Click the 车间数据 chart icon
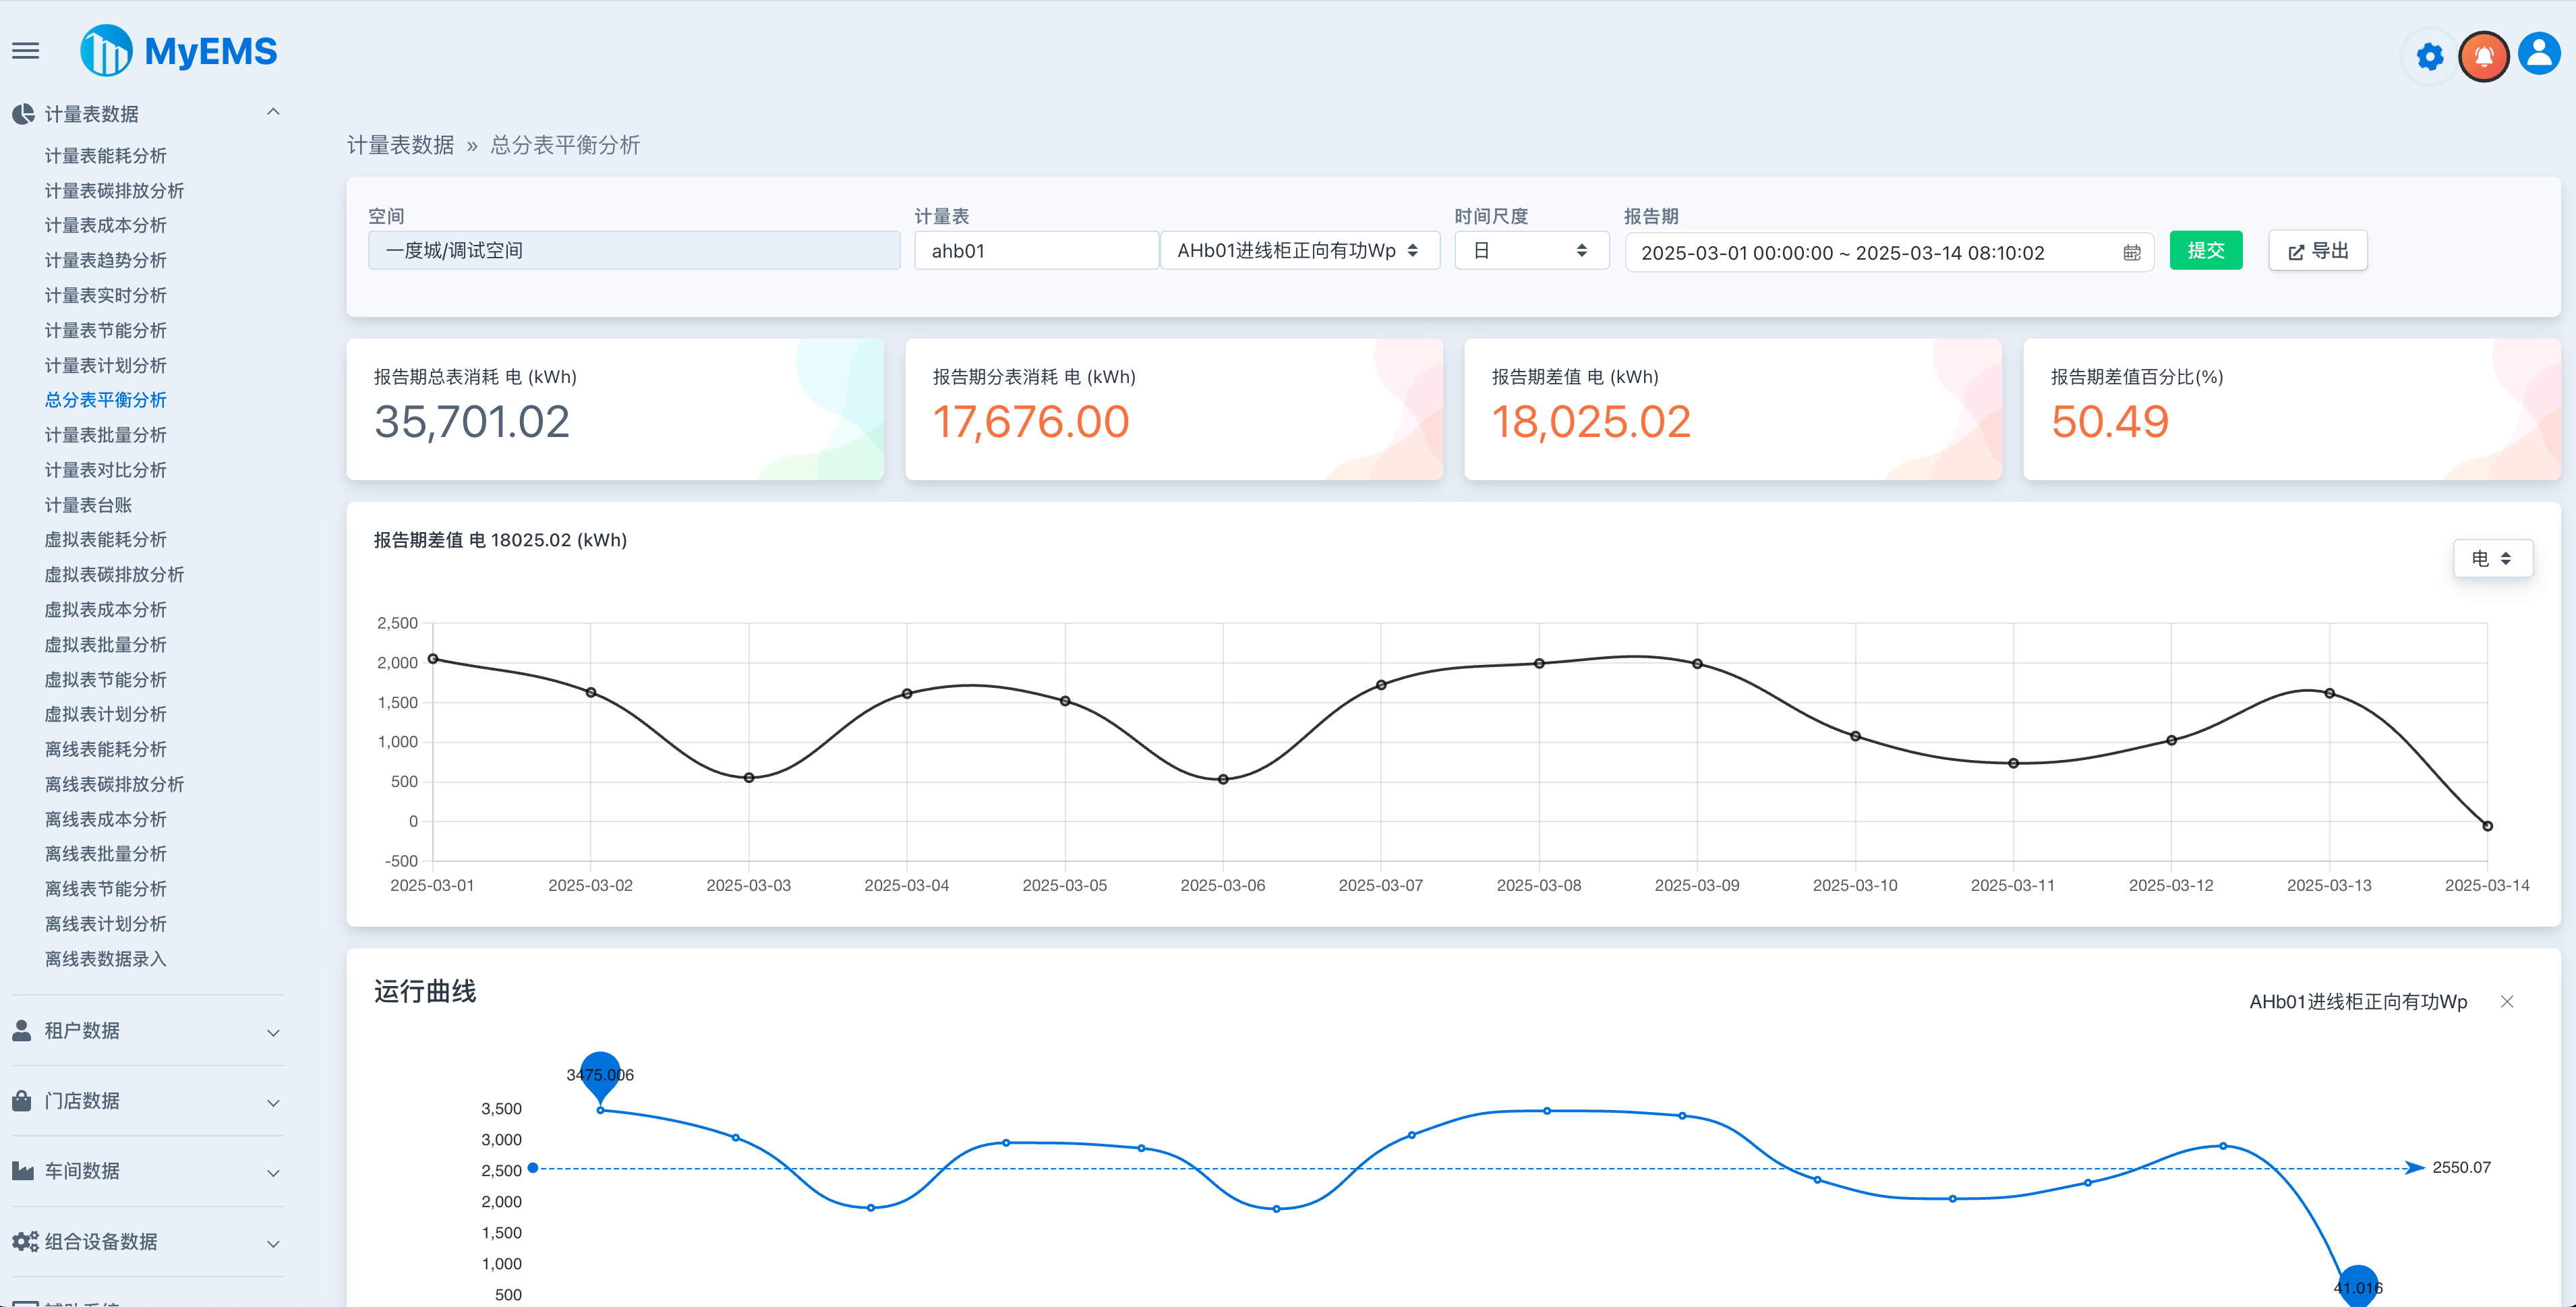The image size is (2576, 1307). 22,1171
